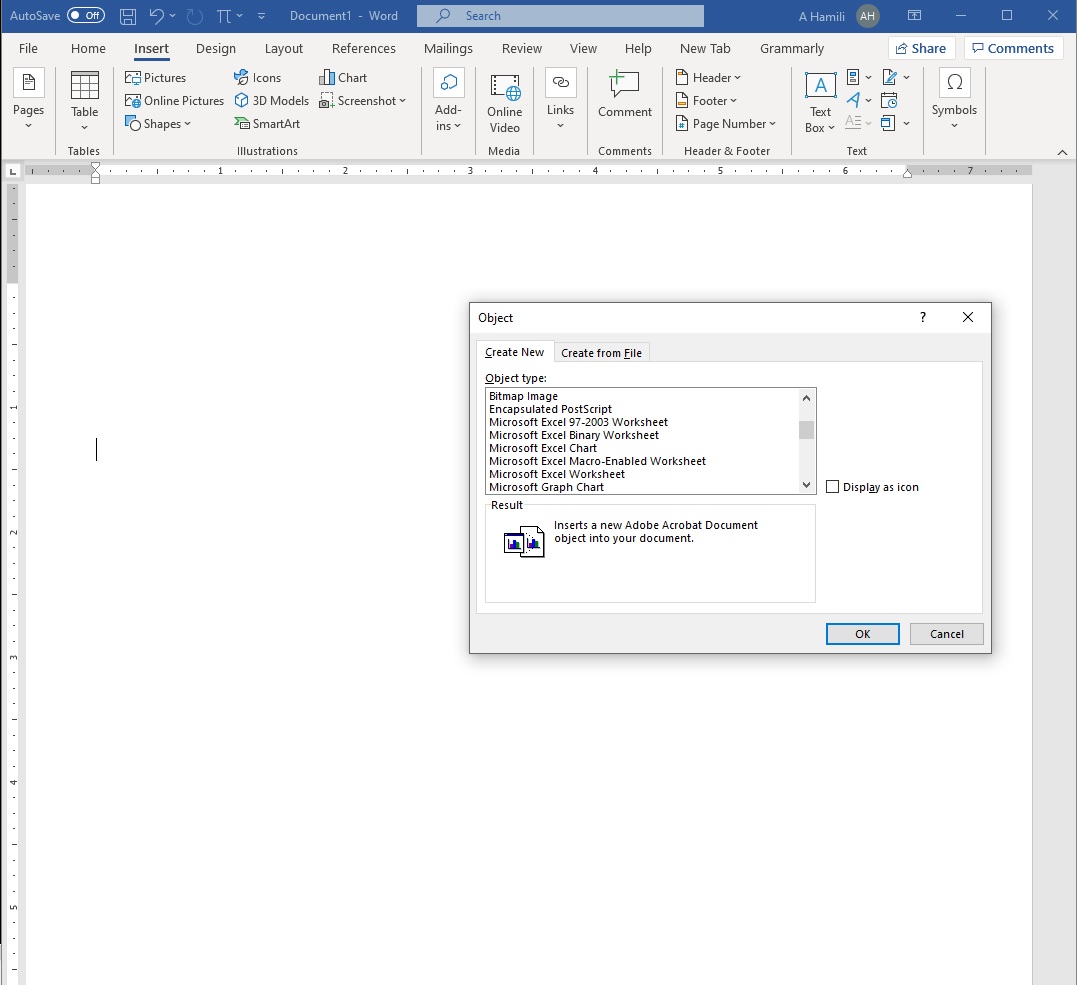The height and width of the screenshot is (985, 1077).
Task: Cancel the Object dialog
Action: (946, 634)
